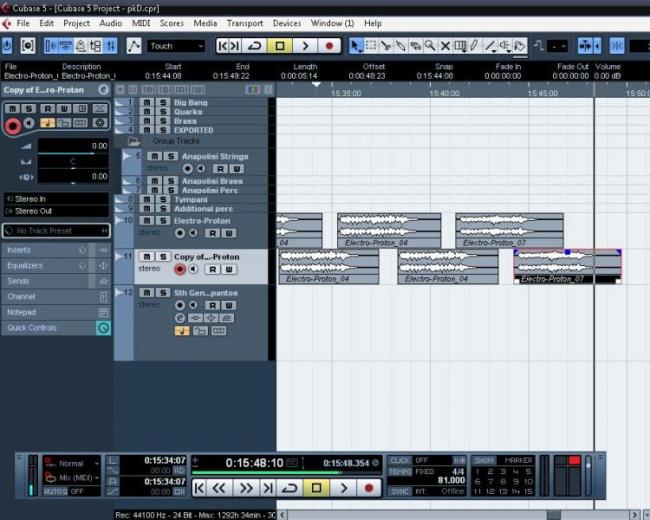Image resolution: width=650 pixels, height=520 pixels.
Task: Mute the Electro-Proton track
Action: click(x=147, y=221)
